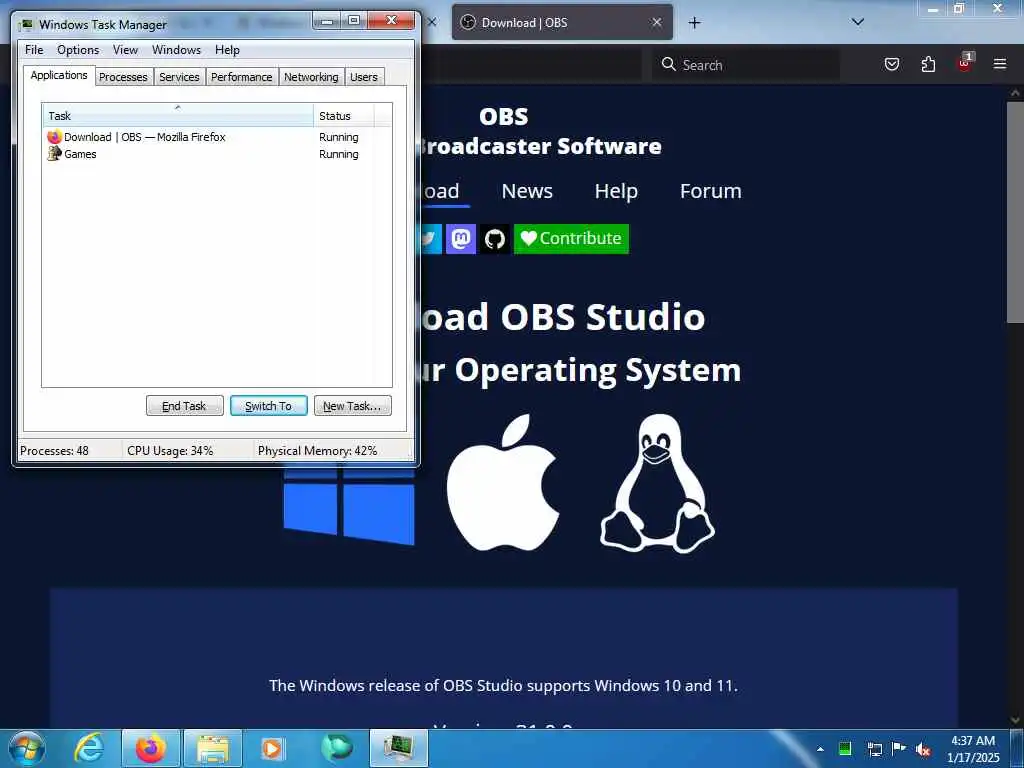Viewport: 1024px width, 768px height.
Task: Open Windows Media Player from taskbar
Action: pos(272,748)
